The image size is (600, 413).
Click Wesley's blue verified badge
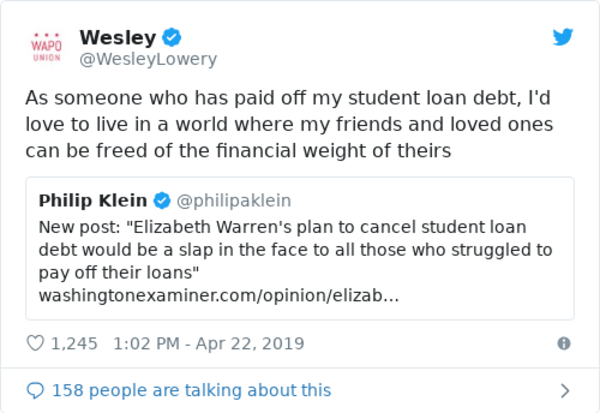(172, 38)
